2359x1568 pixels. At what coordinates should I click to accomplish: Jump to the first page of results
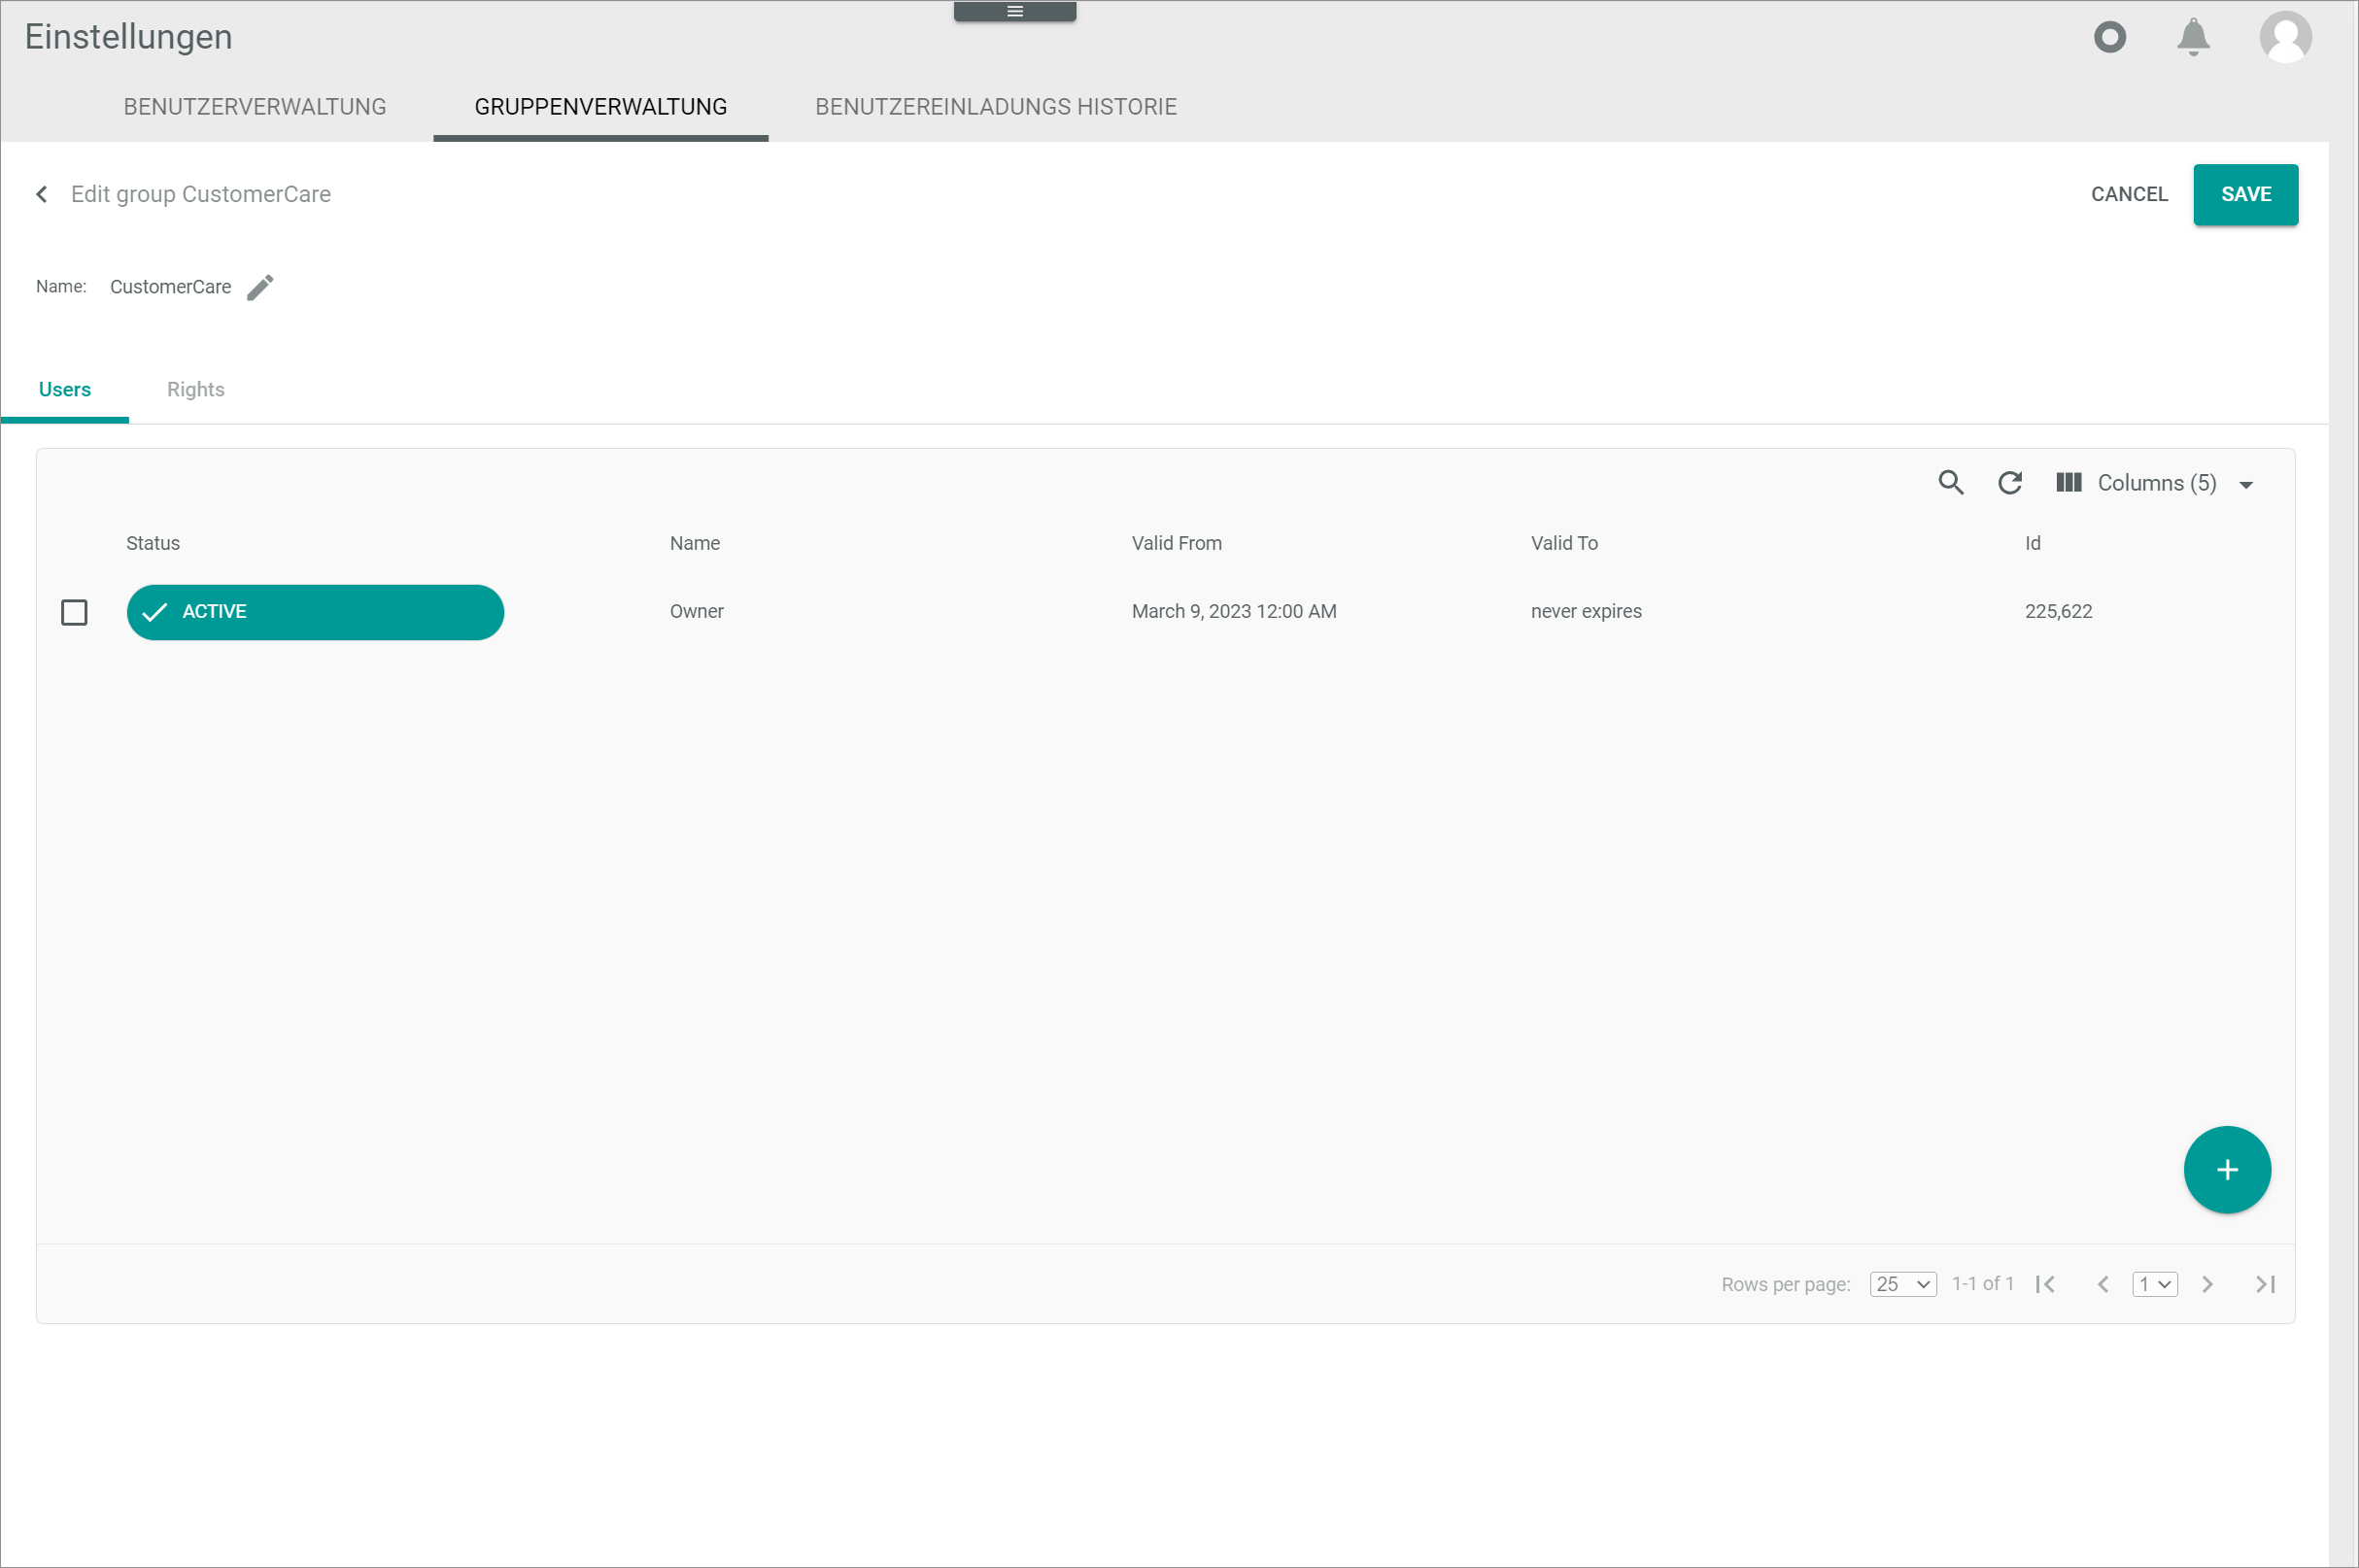(x=2045, y=1284)
